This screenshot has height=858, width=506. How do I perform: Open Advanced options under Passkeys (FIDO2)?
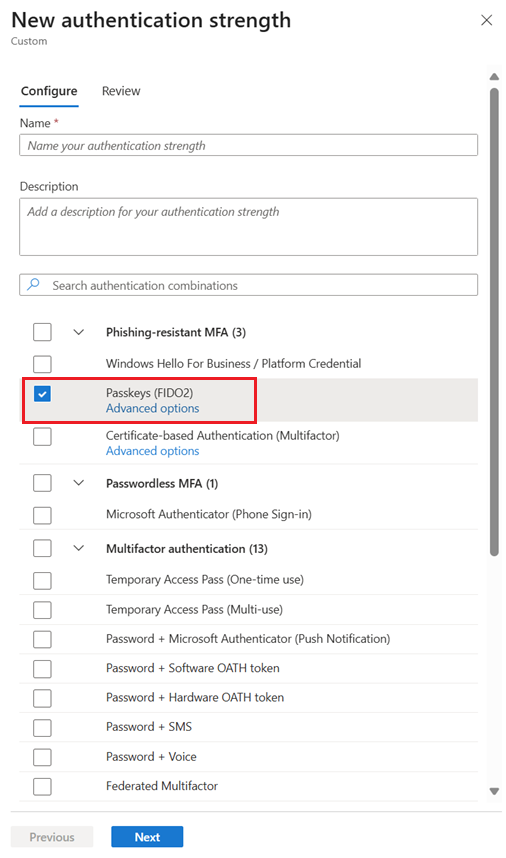click(x=153, y=409)
